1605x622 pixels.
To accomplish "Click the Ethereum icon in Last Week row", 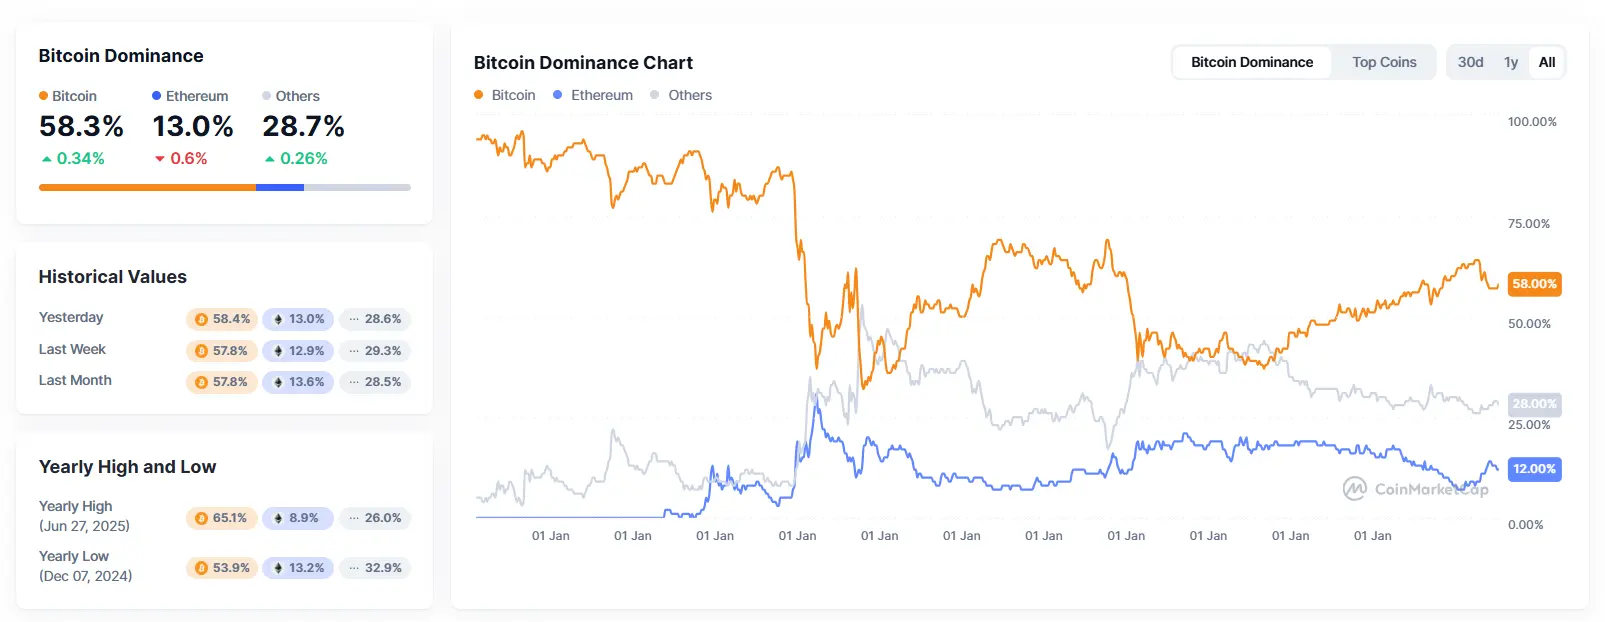I will point(278,351).
